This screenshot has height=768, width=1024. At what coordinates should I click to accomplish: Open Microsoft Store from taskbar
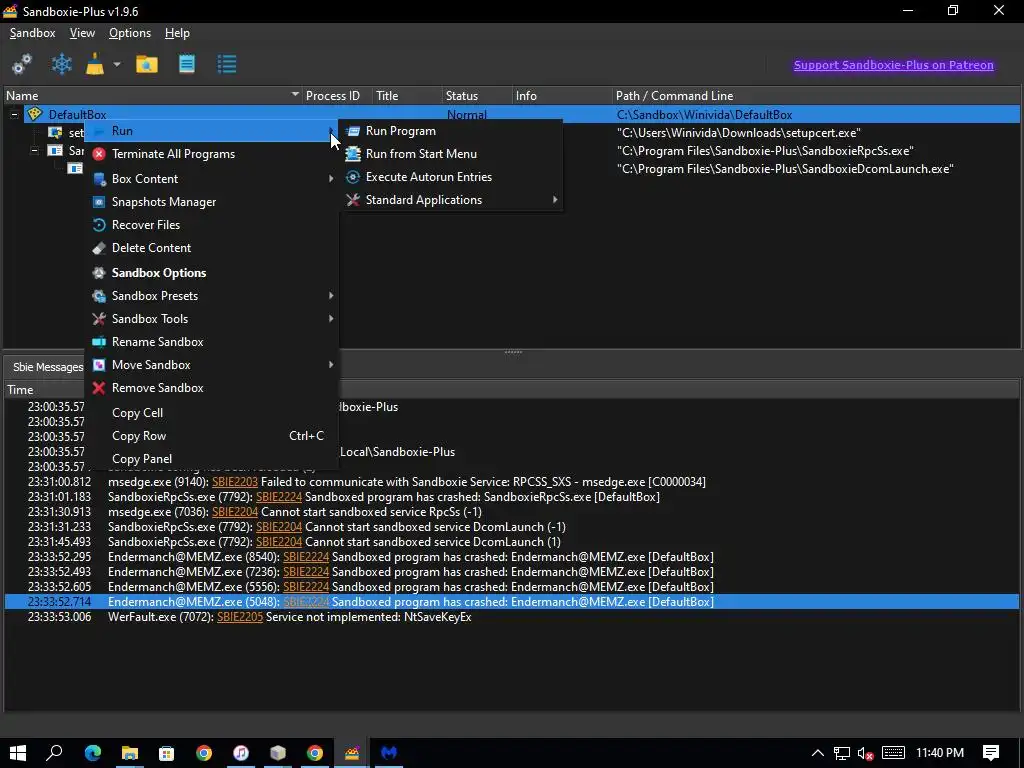167,753
